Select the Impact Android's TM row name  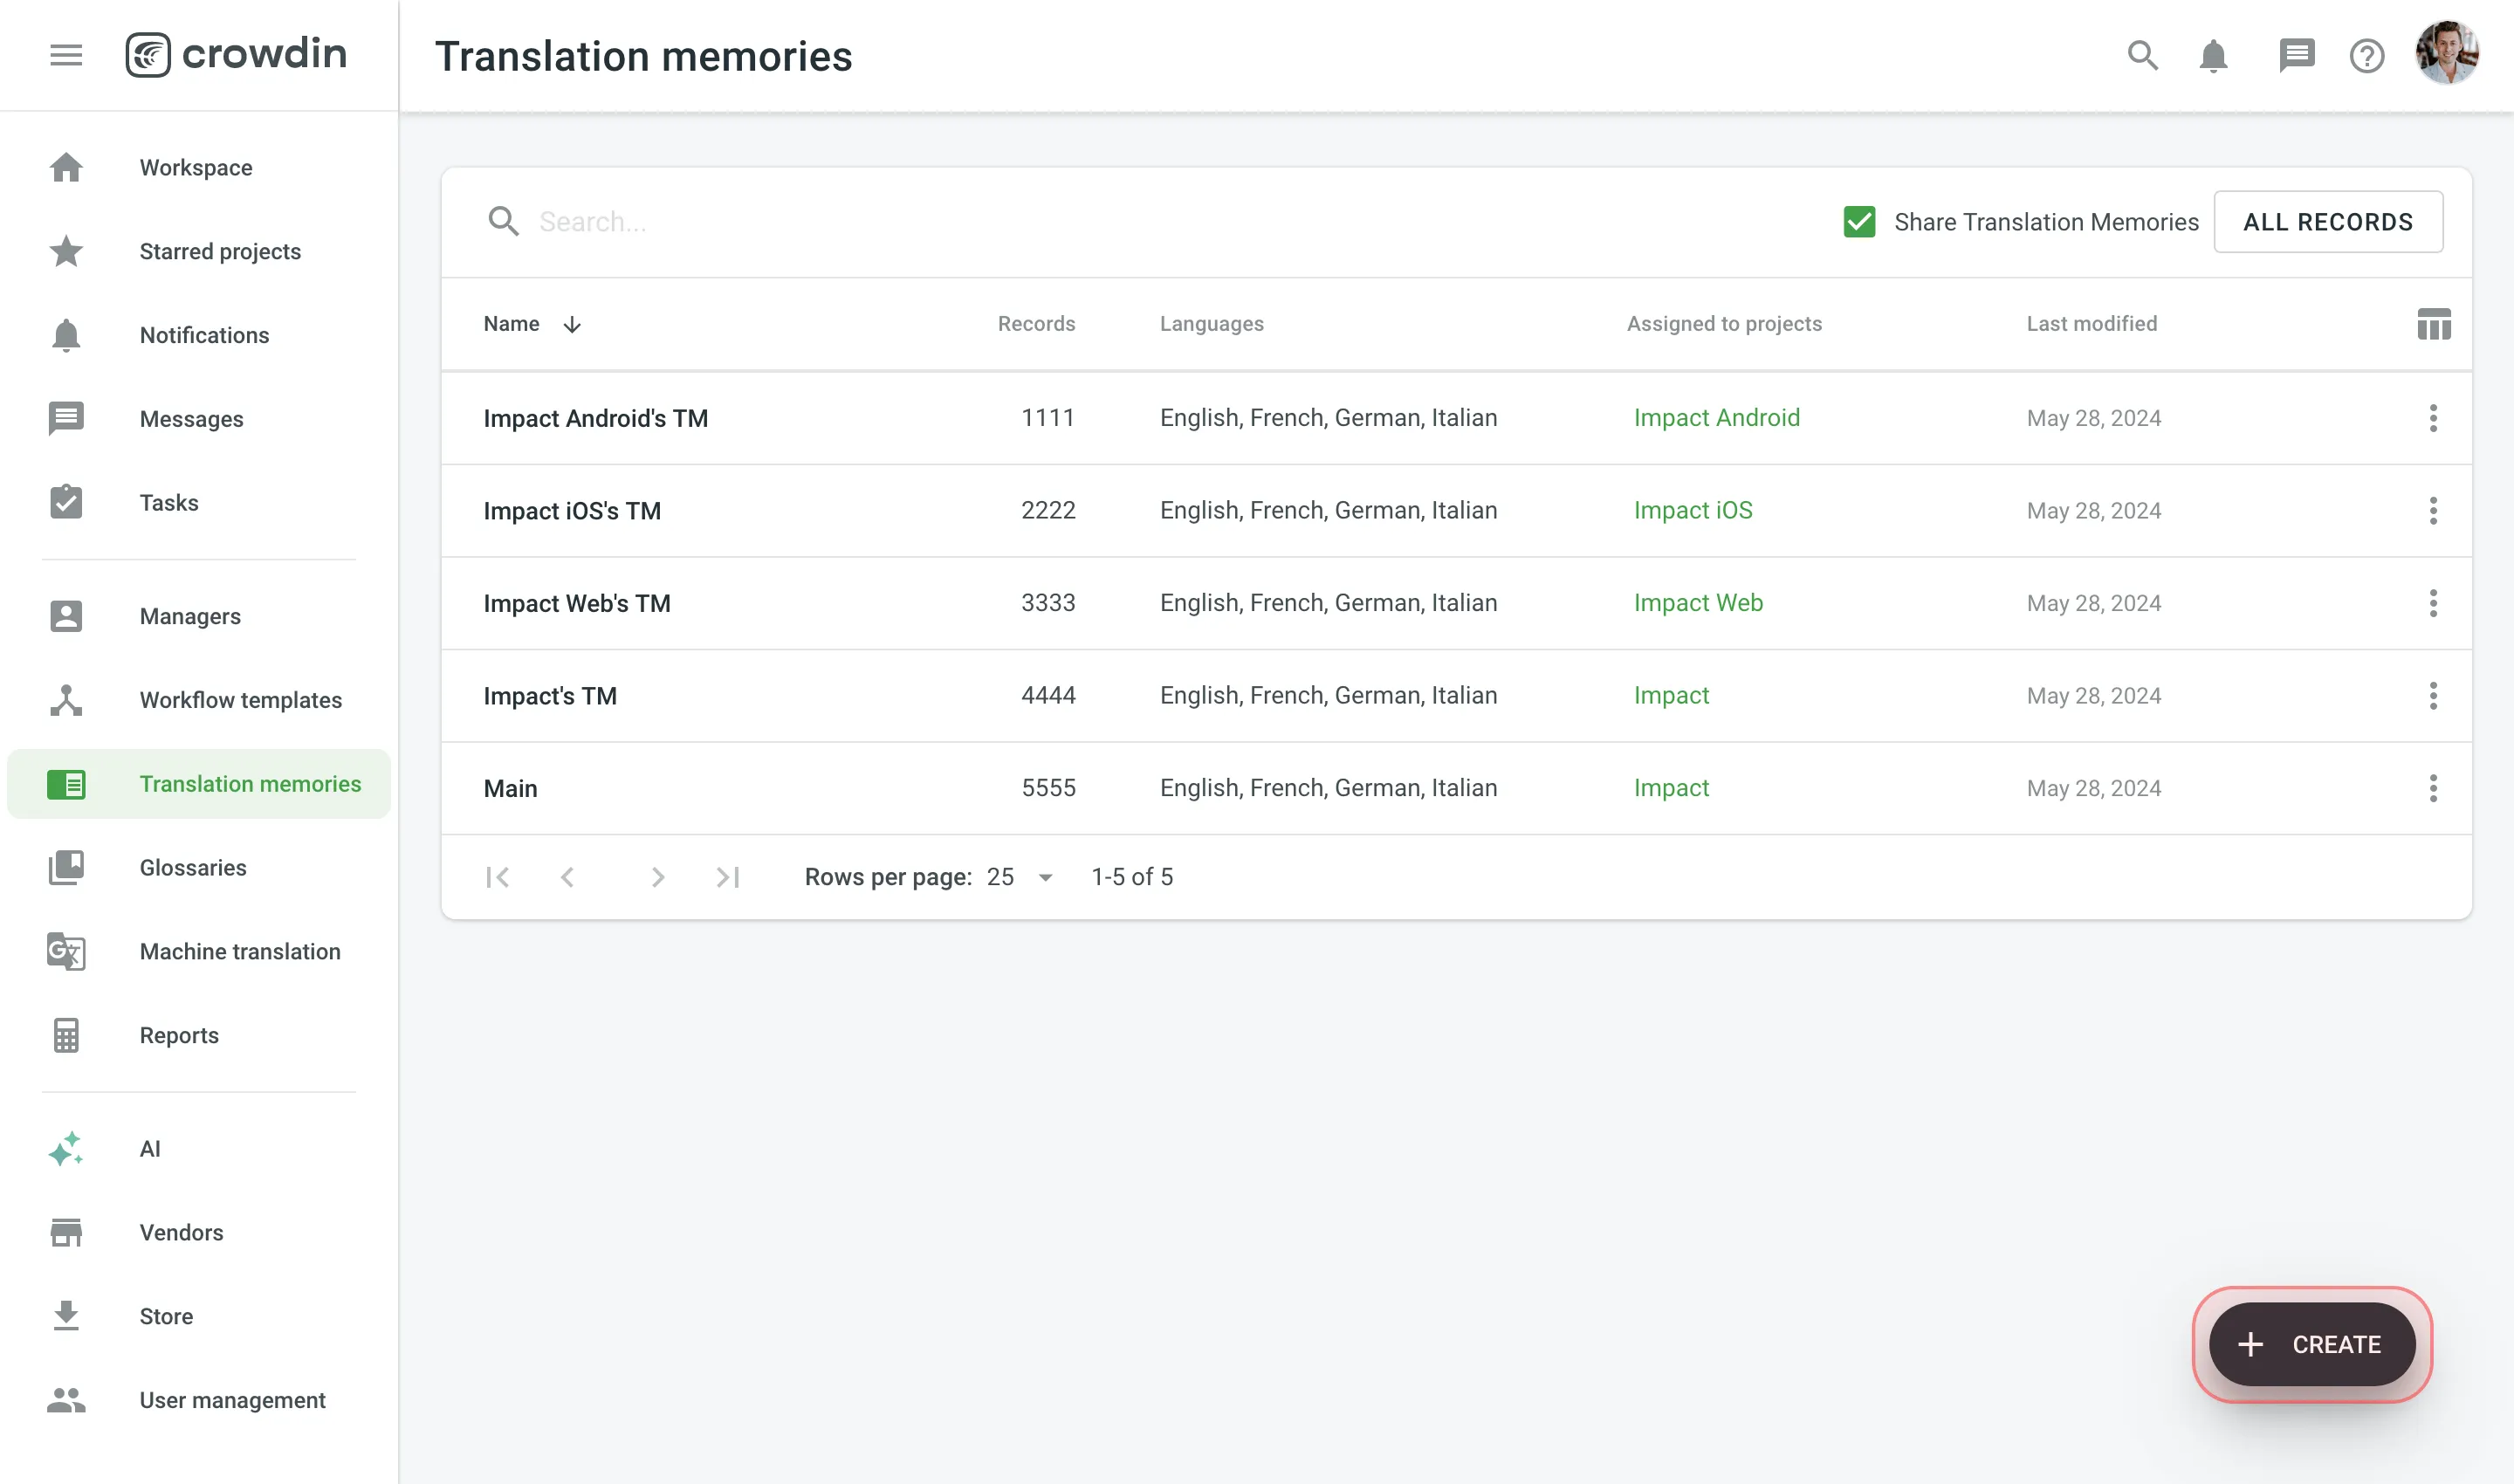[596, 418]
